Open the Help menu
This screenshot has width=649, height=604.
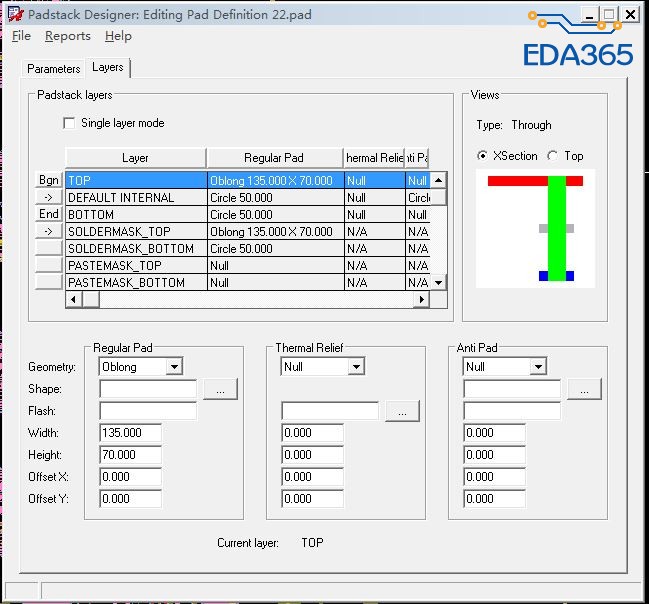tap(118, 36)
